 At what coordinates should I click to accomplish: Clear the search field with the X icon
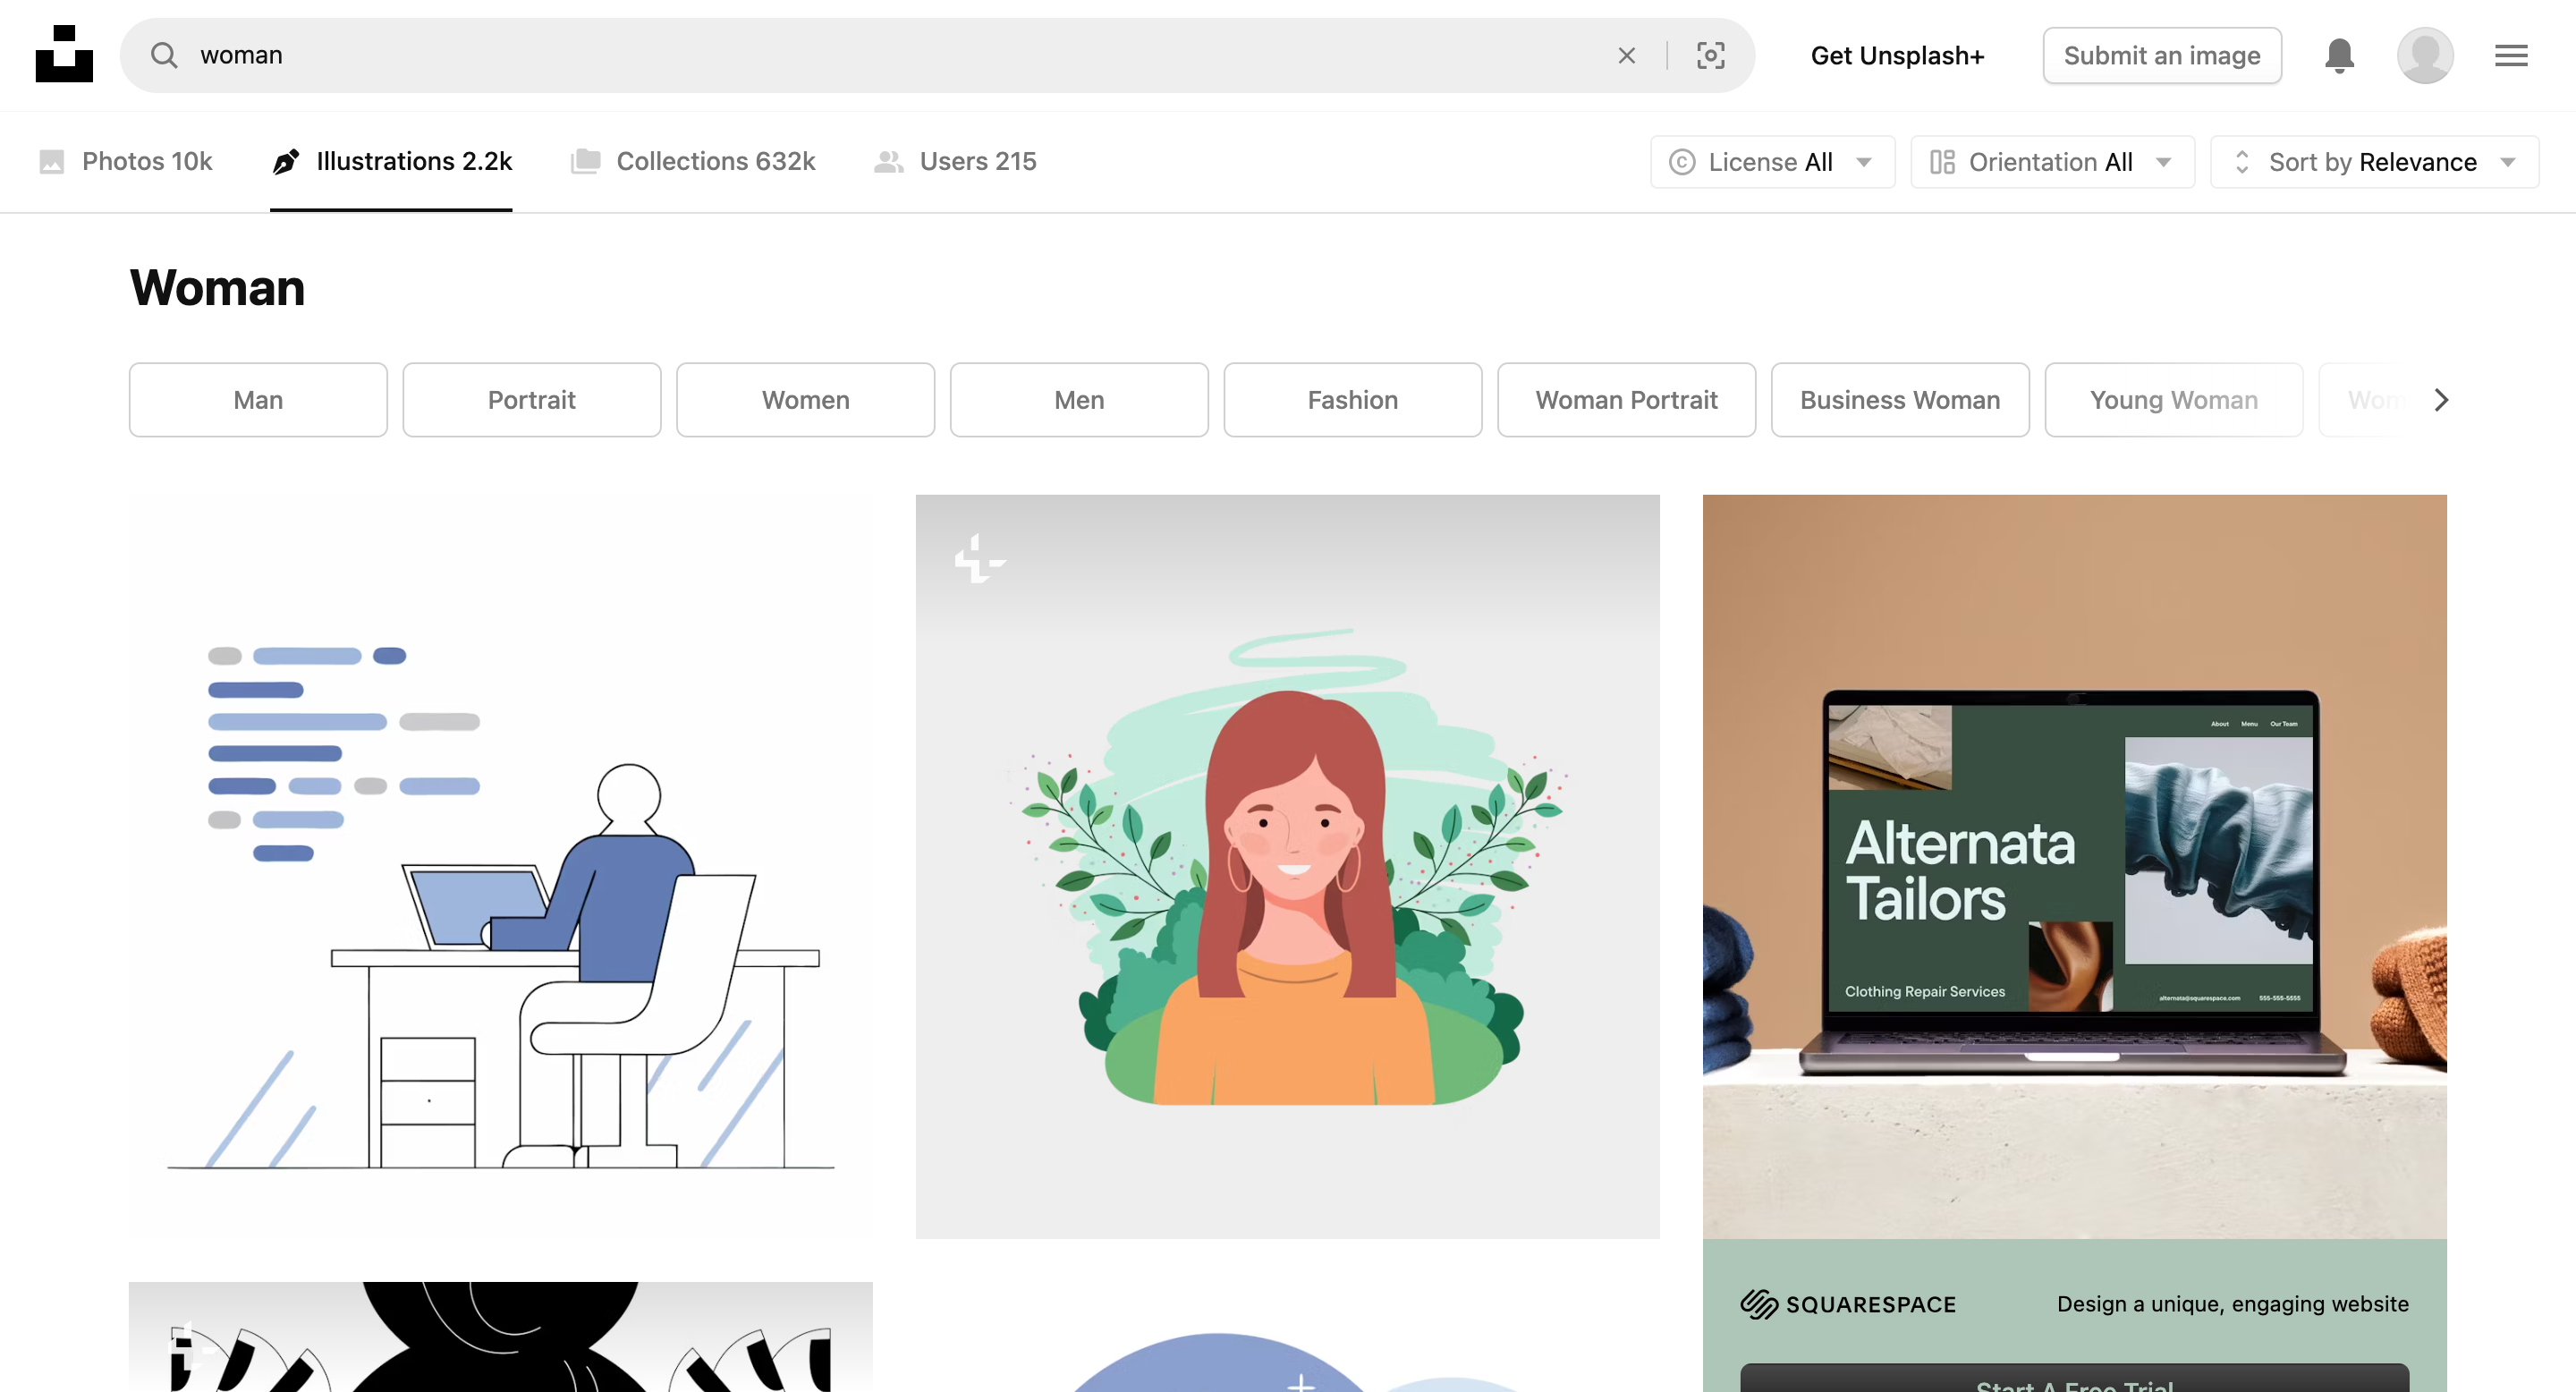coord(1626,55)
